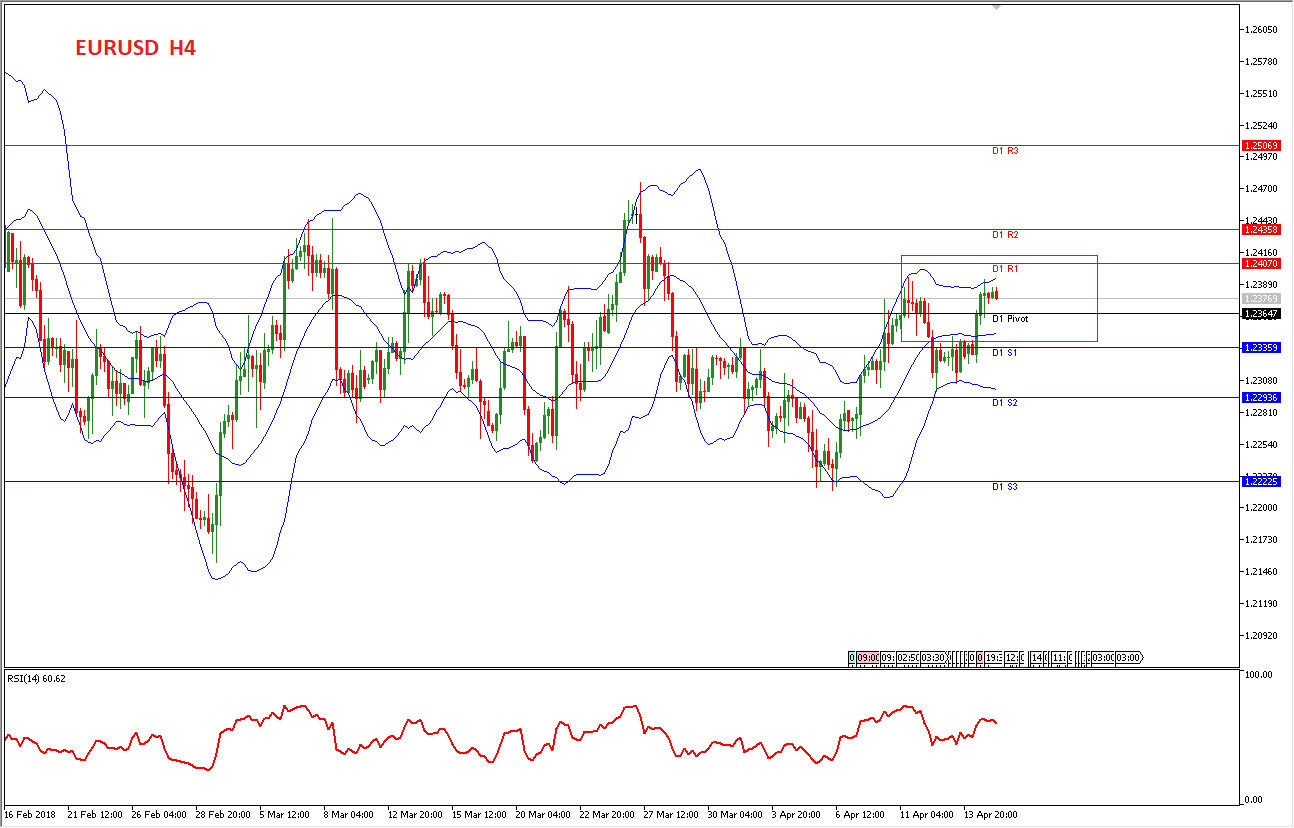This screenshot has width=1294, height=828.
Task: Click the 22 Mar 20:00 time label
Action: (x=607, y=814)
